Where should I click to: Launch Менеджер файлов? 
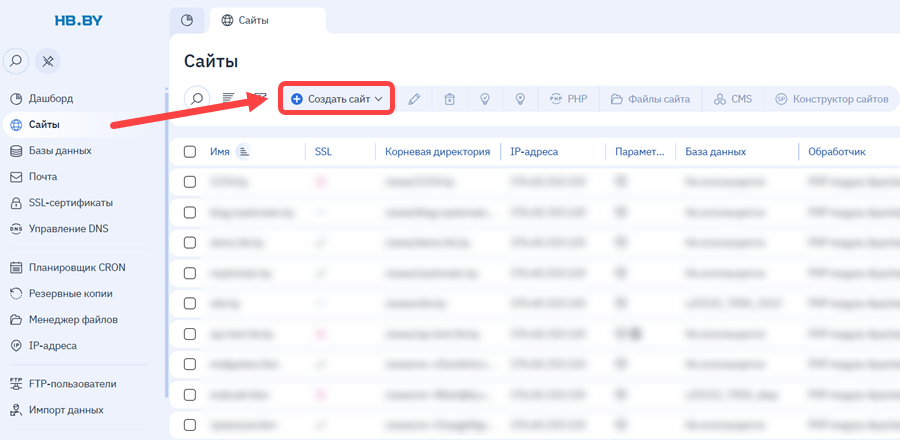[x=73, y=320]
